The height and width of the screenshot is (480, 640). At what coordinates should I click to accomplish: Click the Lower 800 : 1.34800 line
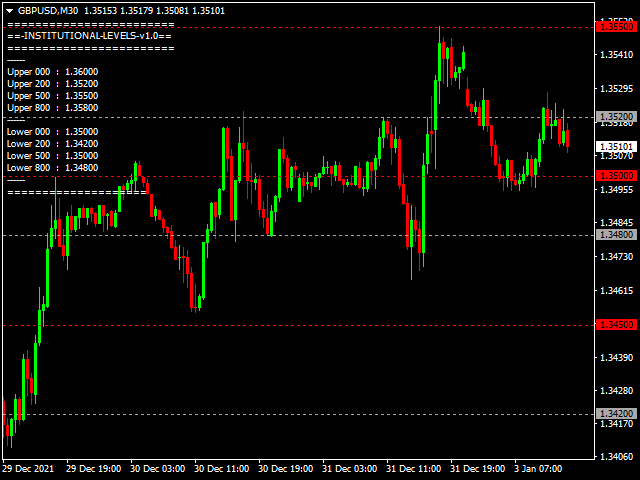(53, 168)
